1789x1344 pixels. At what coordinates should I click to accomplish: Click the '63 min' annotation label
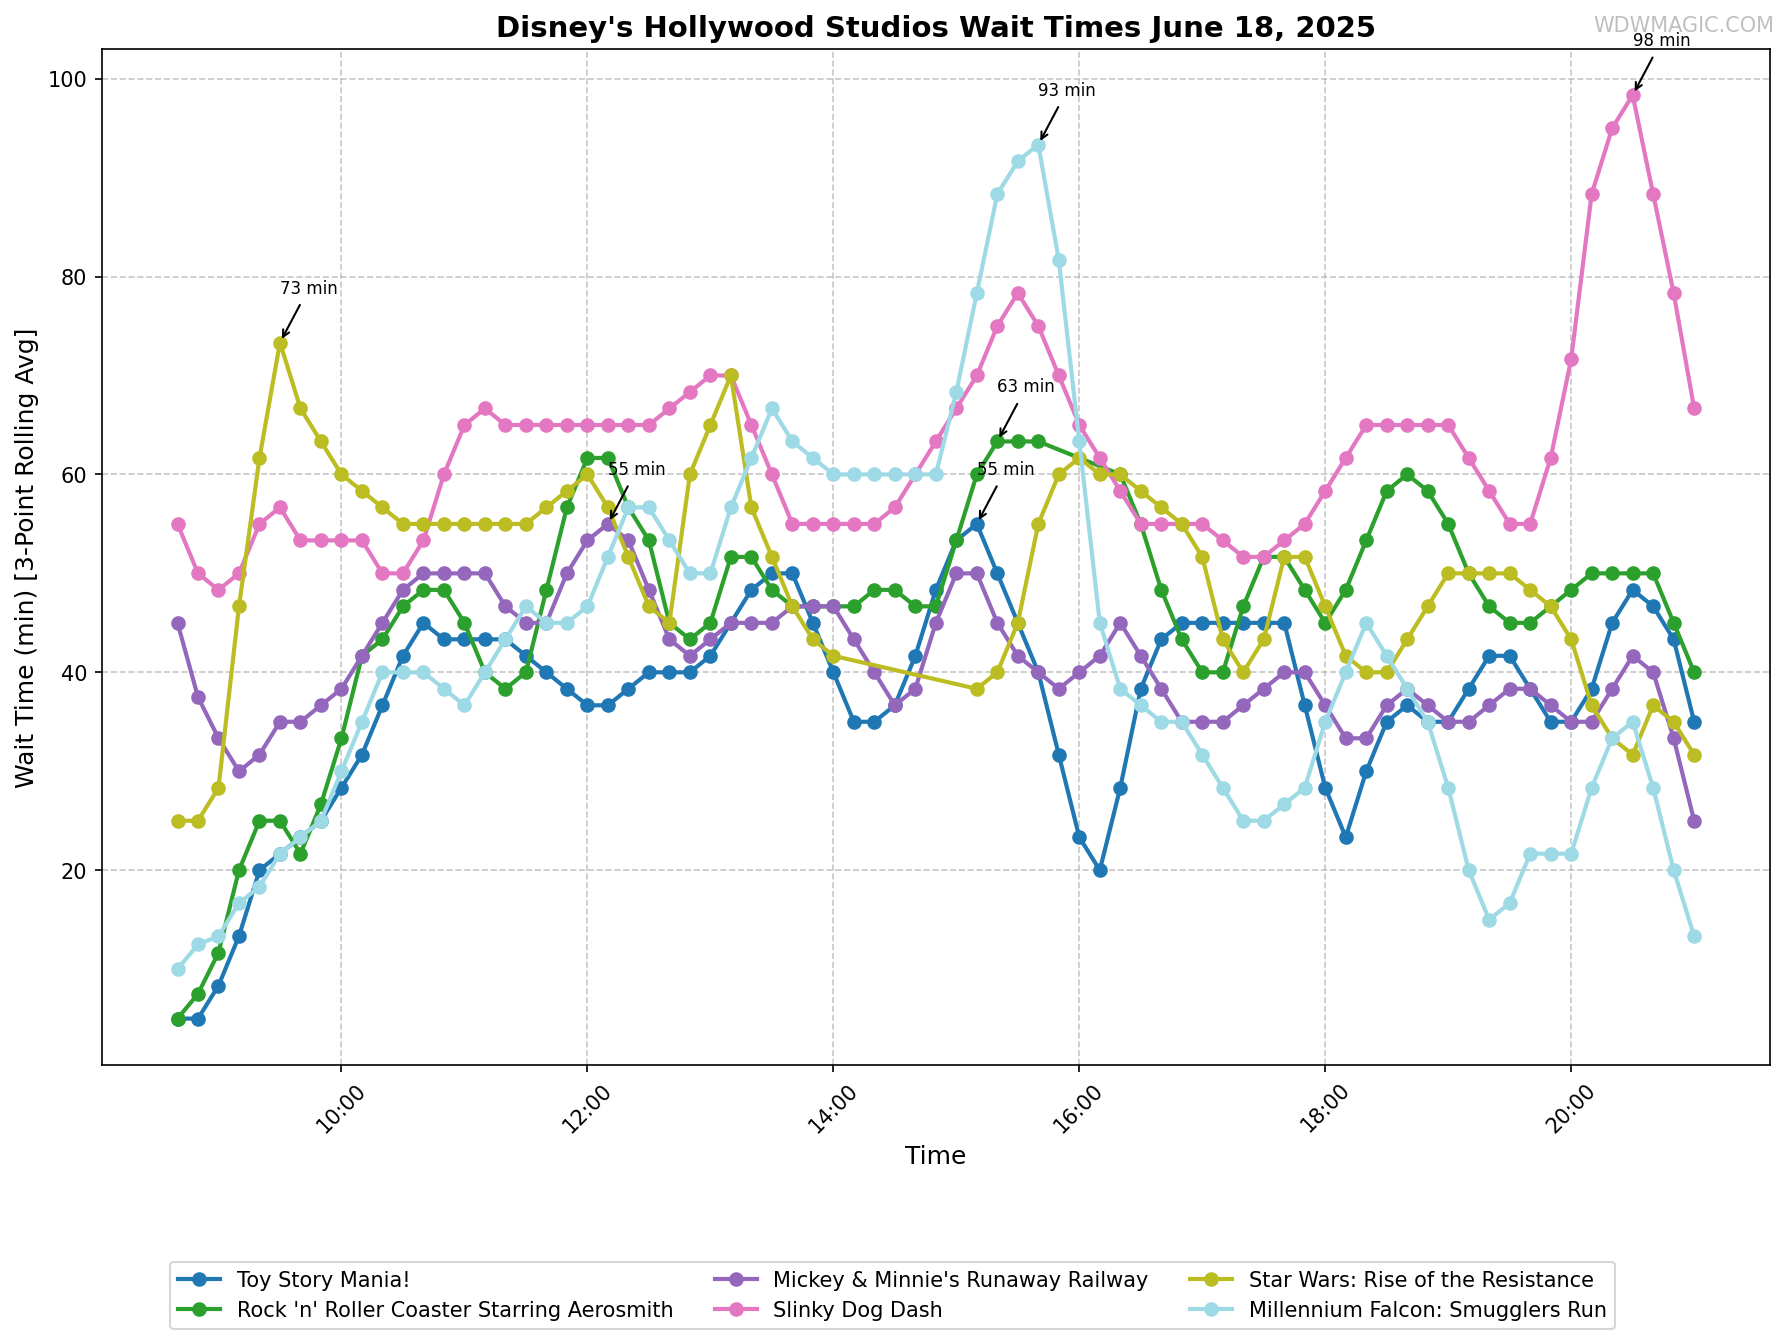1026,386
